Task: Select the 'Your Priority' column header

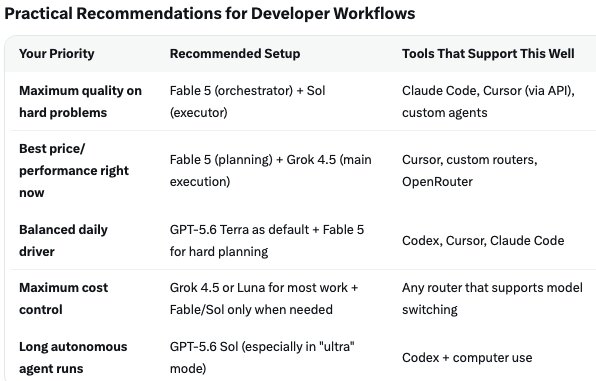Action: (57, 54)
